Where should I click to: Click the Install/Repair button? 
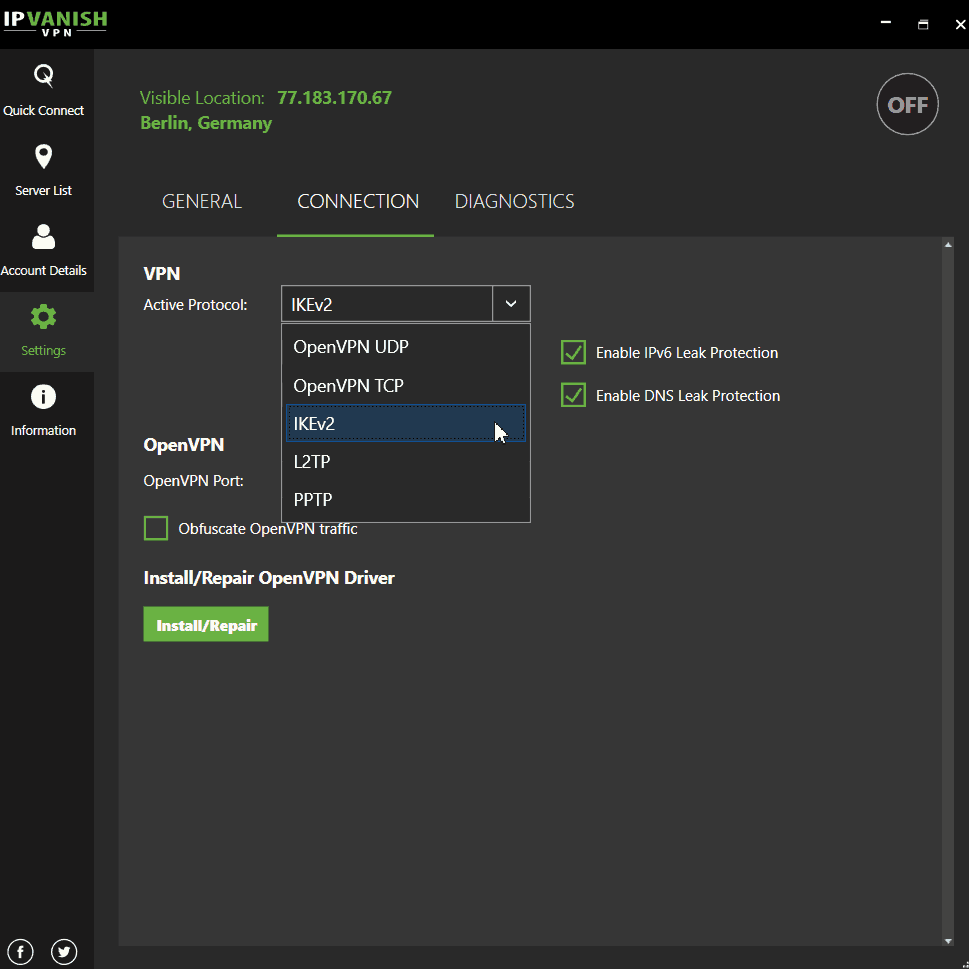click(206, 624)
